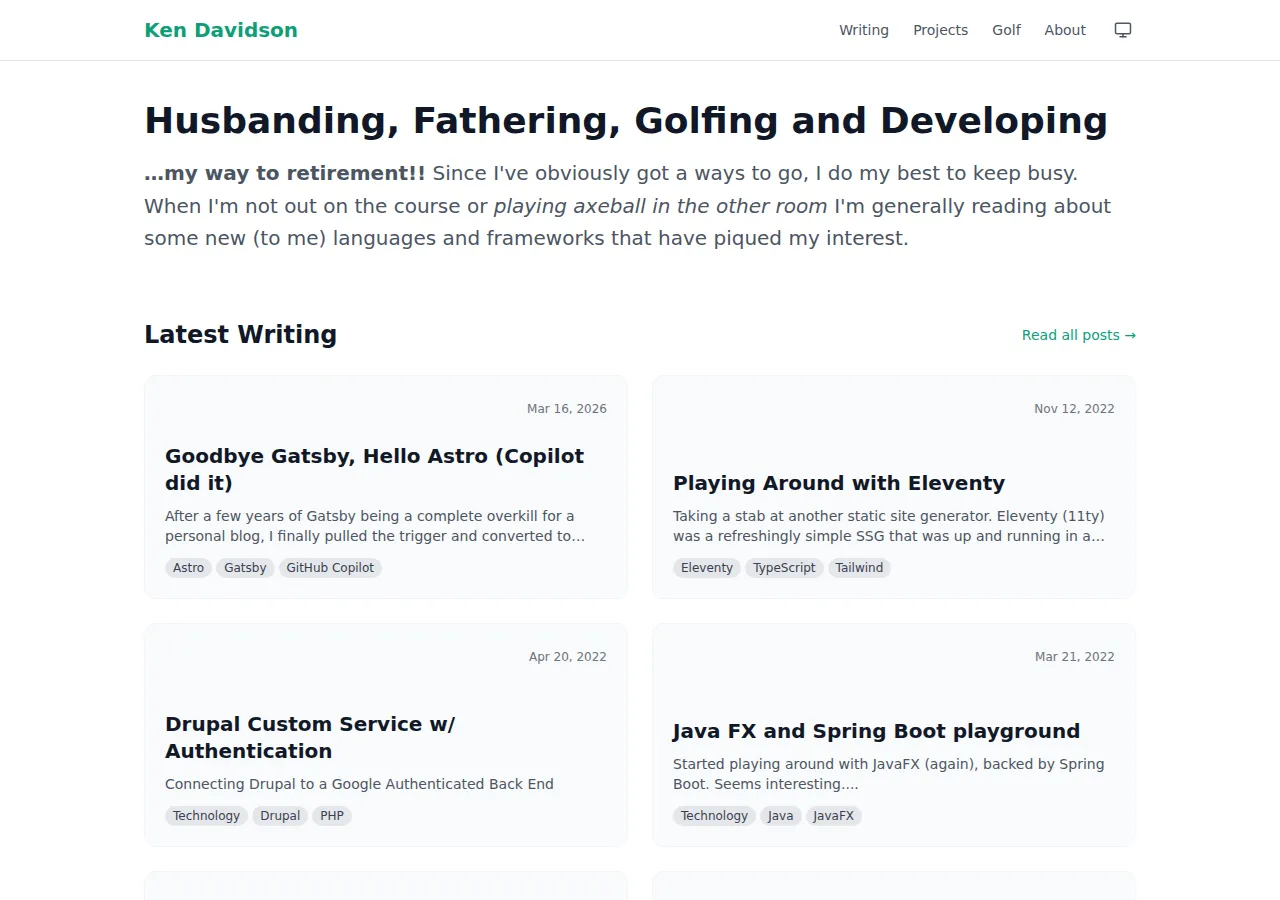Open the Golf page from the navigation
This screenshot has width=1280, height=900.
coord(1006,30)
